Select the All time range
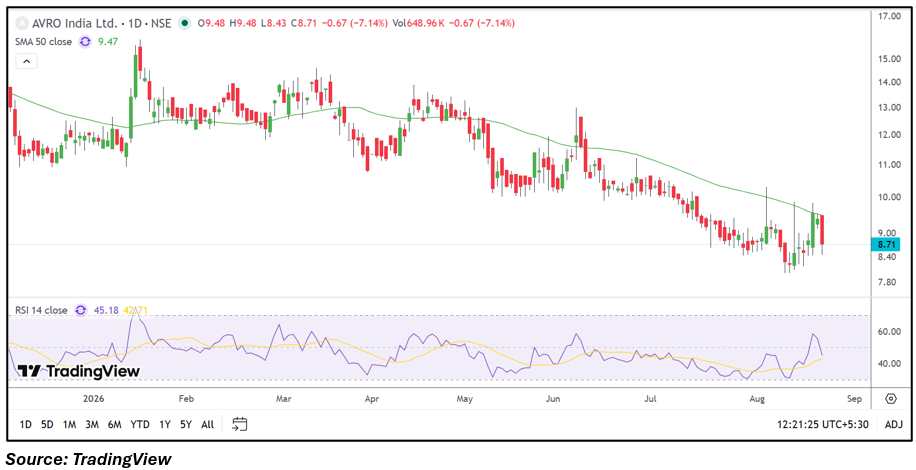Image resolution: width=916 pixels, height=470 pixels. 207,424
